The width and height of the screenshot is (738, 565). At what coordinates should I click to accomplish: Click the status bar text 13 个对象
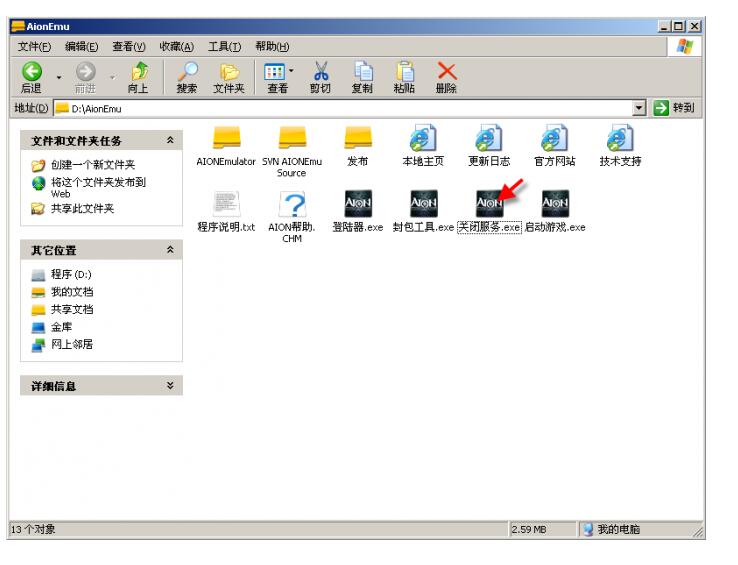(x=33, y=529)
